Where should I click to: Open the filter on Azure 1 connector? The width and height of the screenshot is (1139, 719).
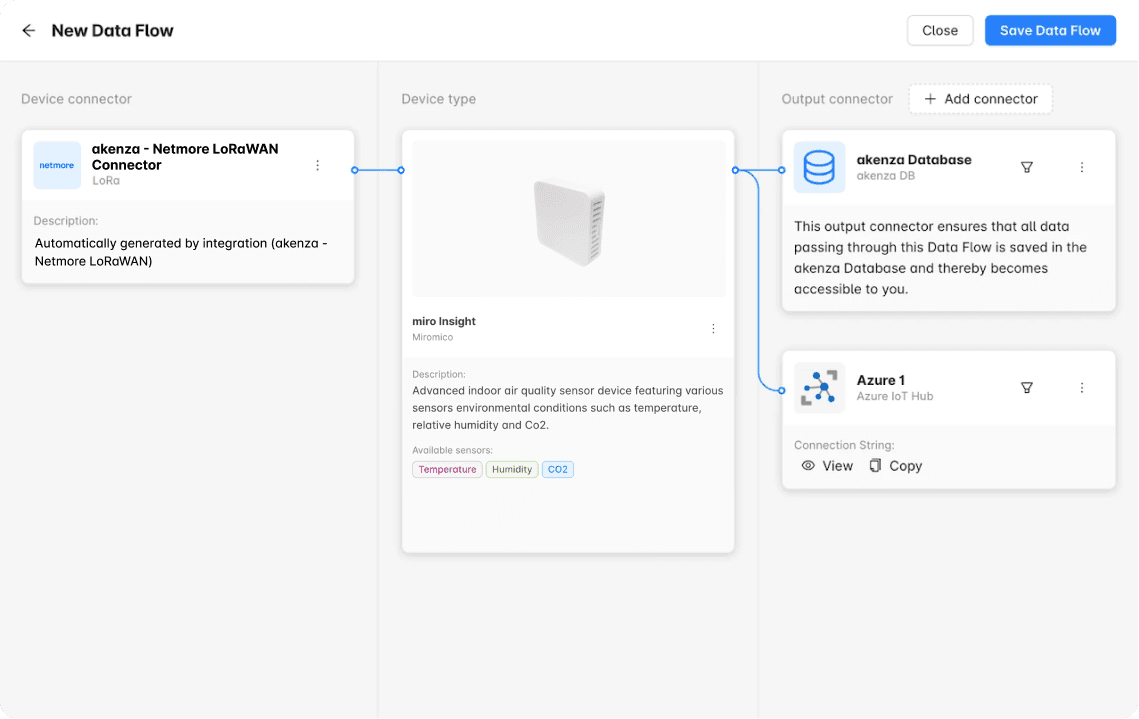pos(1027,388)
